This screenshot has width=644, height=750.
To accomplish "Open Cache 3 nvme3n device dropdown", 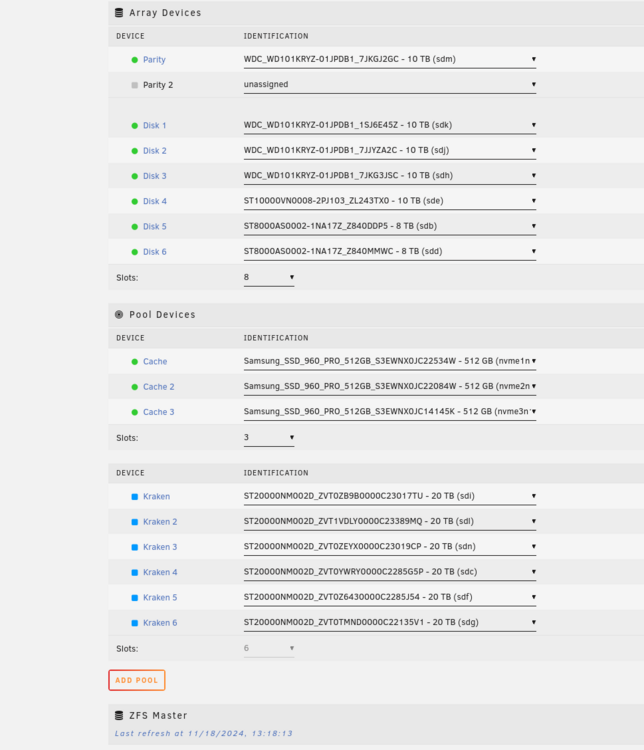I will 390,412.
